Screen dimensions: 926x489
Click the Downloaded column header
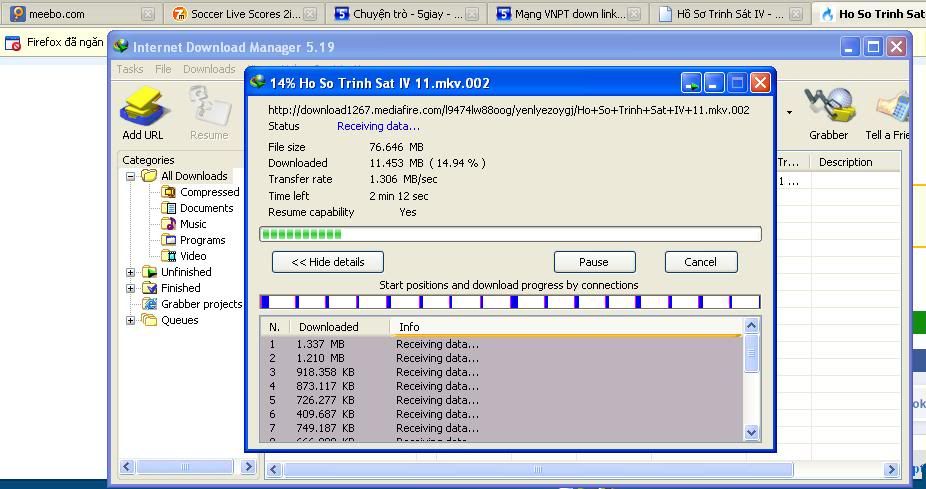(339, 327)
